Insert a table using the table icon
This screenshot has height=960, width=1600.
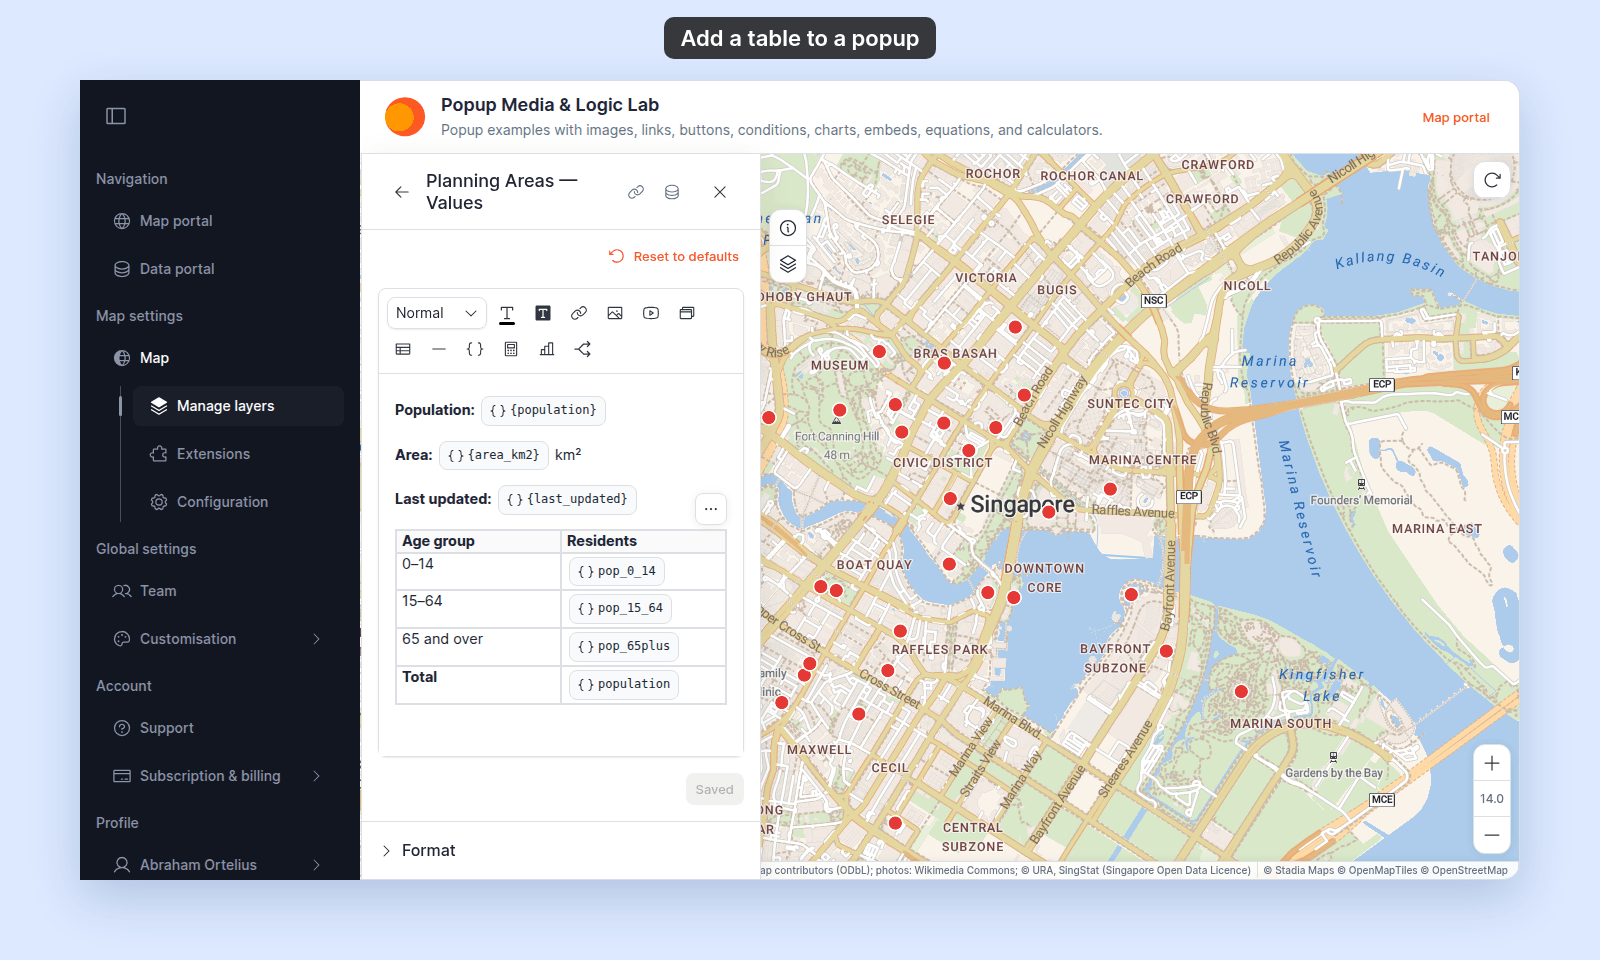403,349
